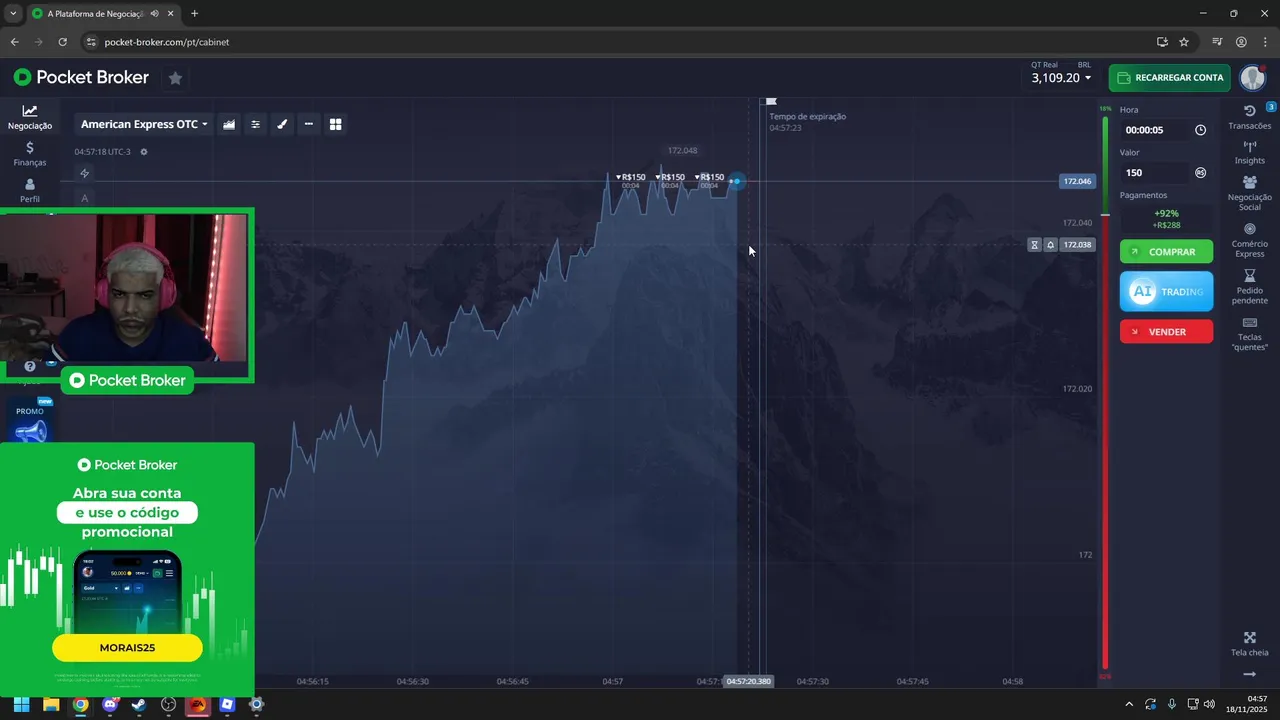This screenshot has height=720, width=1280.
Task: Open the chart clock settings gear
Action: (144, 152)
